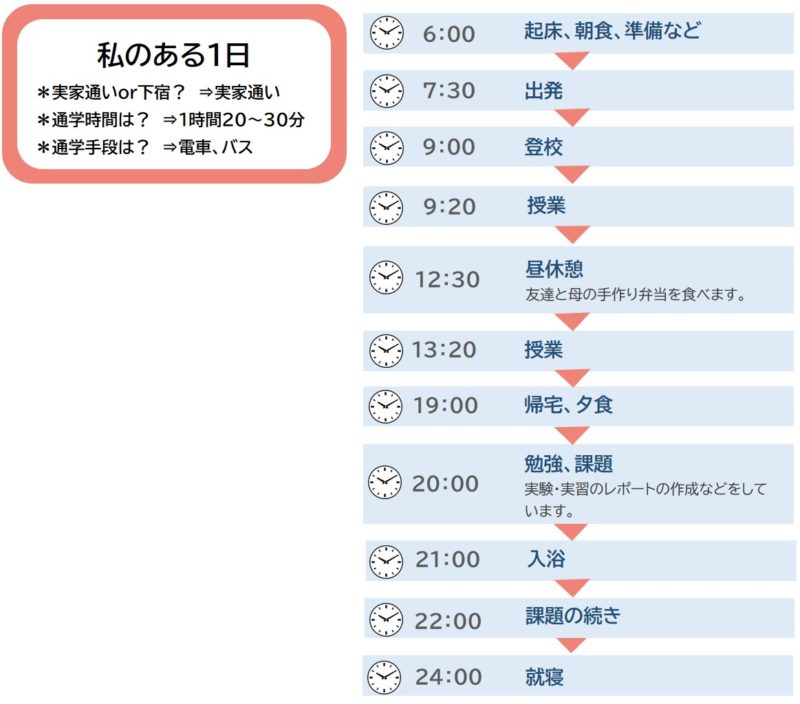The image size is (800, 704).
Task: Click the clock icon beside 6:00
Action: 386,33
